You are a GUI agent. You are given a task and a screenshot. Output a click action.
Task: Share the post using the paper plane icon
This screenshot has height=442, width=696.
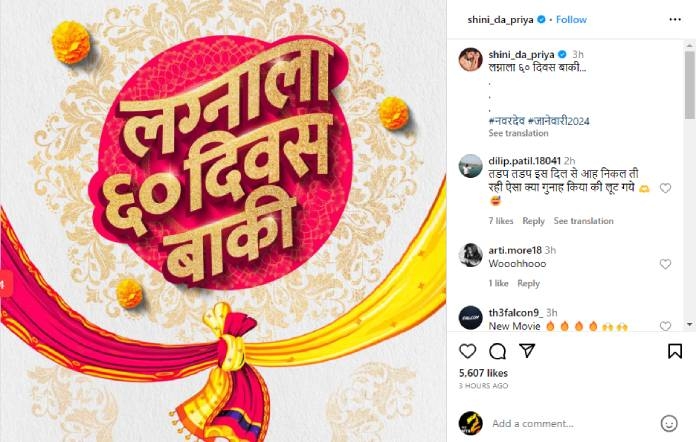527,351
